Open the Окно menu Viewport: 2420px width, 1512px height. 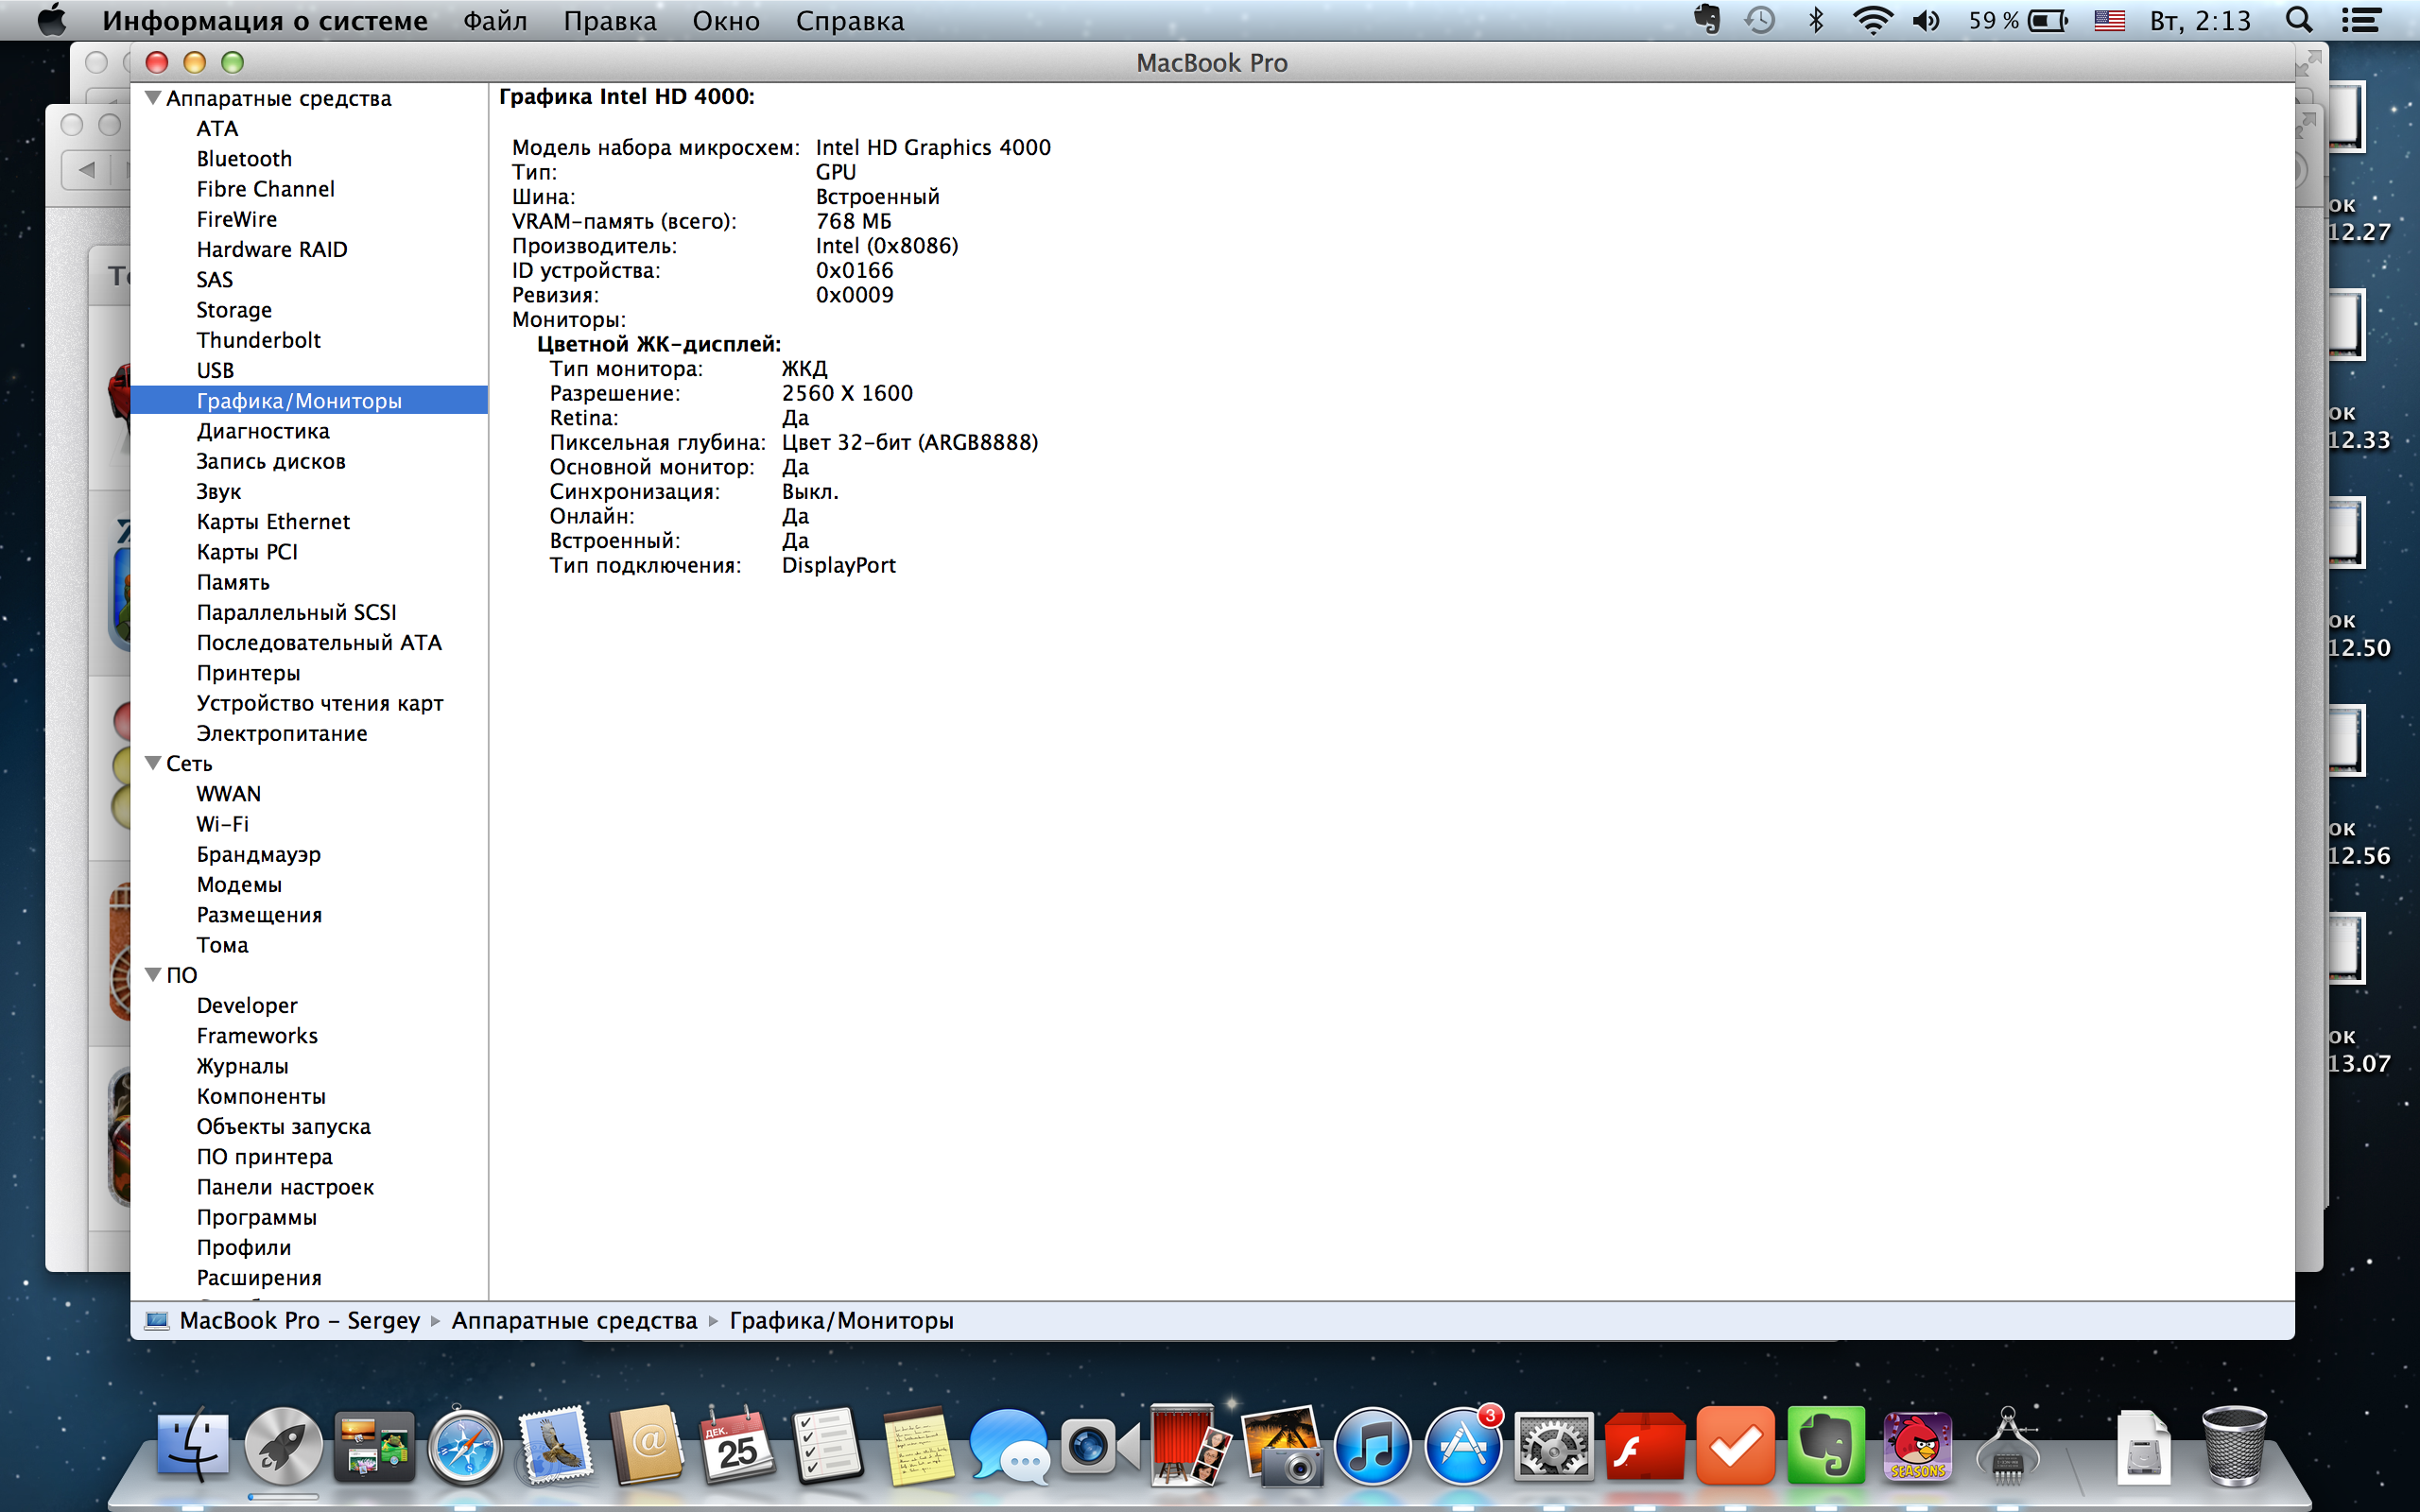(x=726, y=21)
